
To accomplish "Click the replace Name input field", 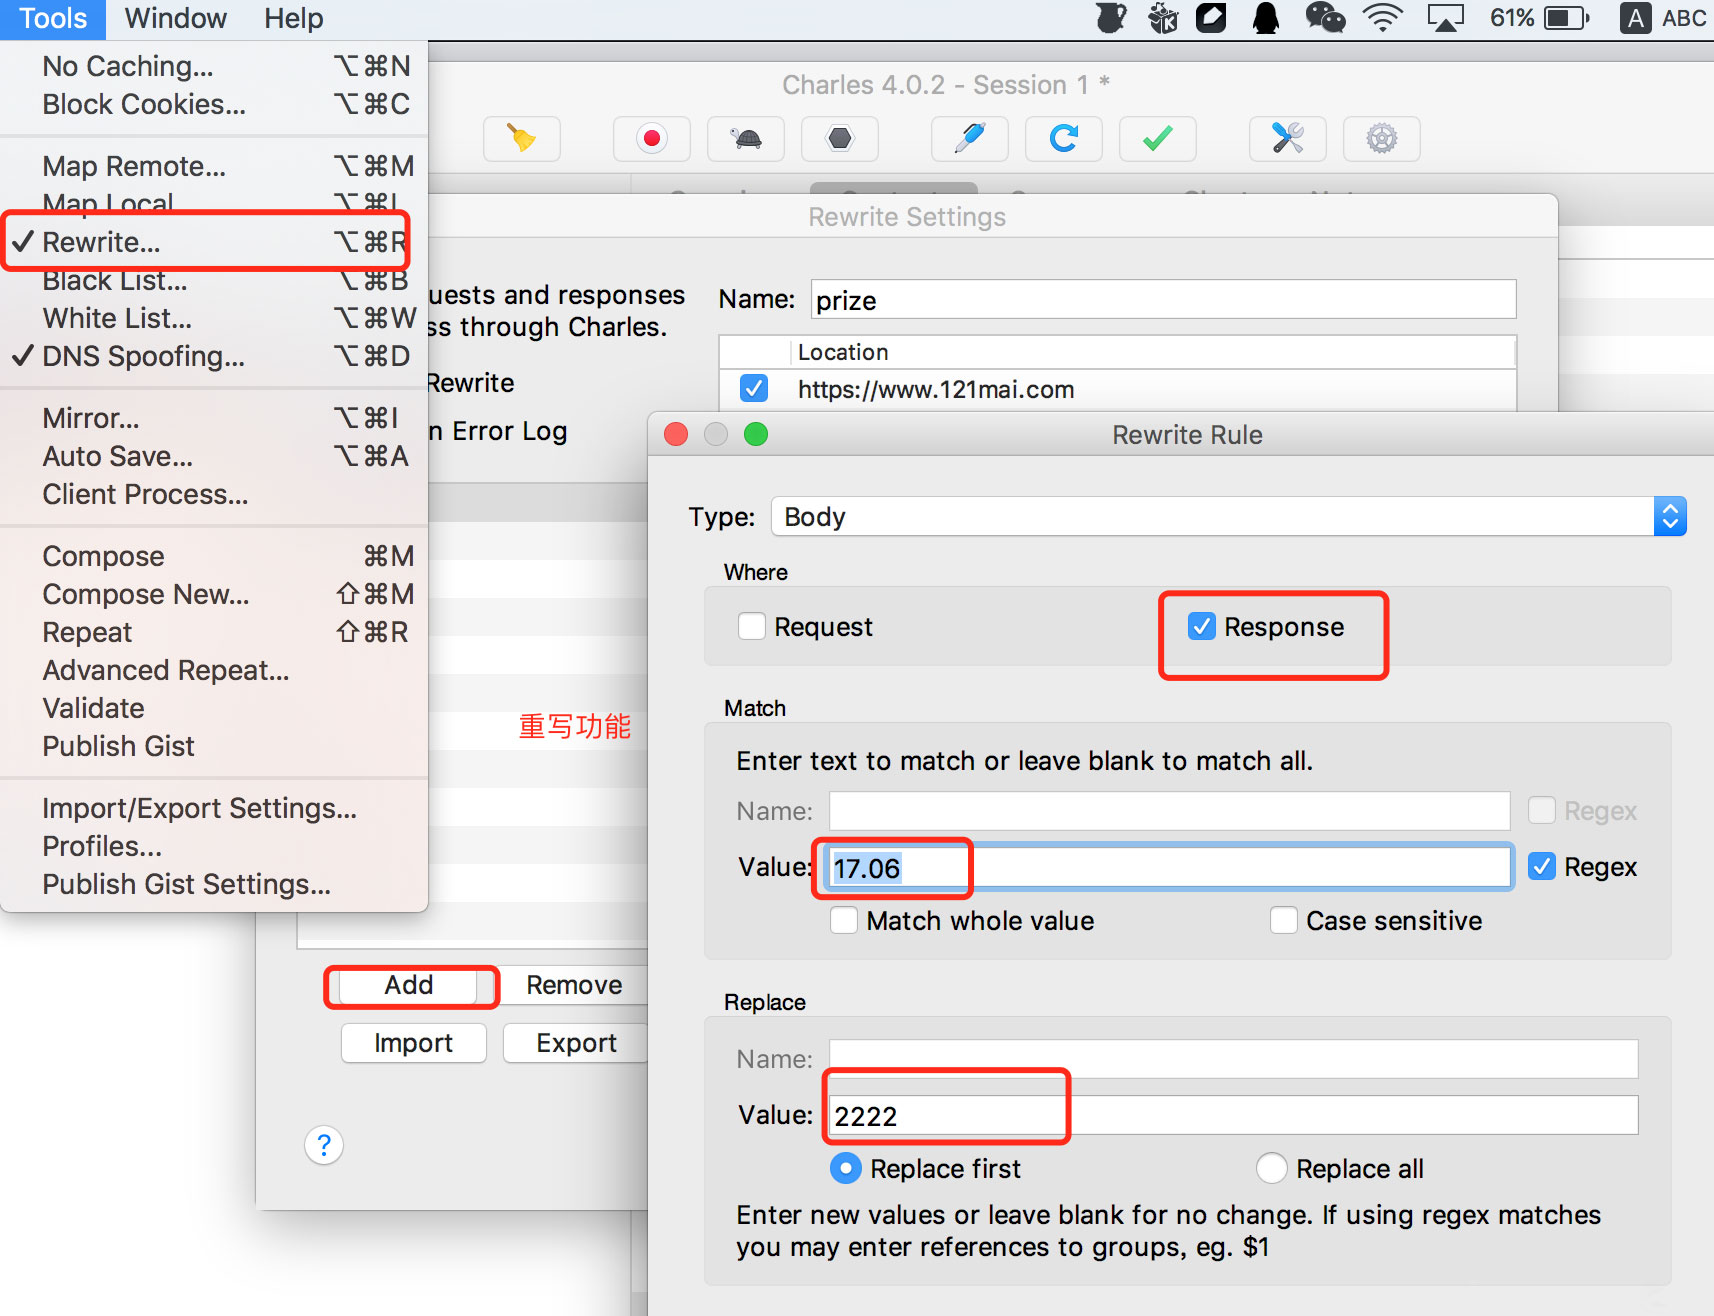I will click(x=1233, y=1059).
